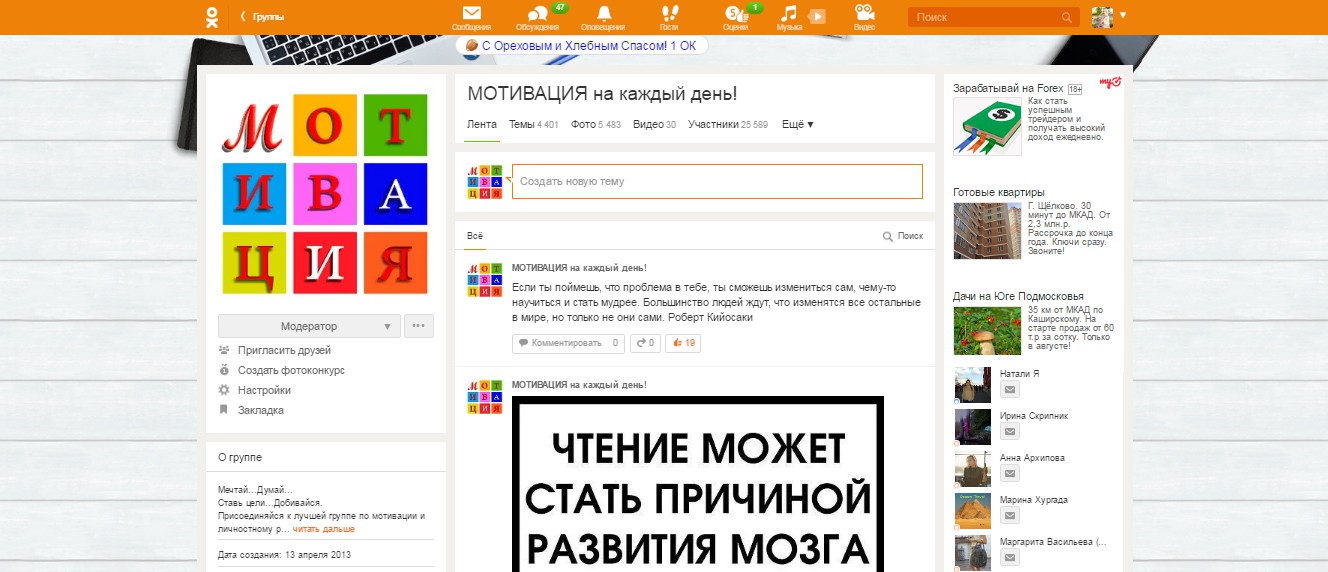
Task: Select the Фото tab
Action: point(595,125)
